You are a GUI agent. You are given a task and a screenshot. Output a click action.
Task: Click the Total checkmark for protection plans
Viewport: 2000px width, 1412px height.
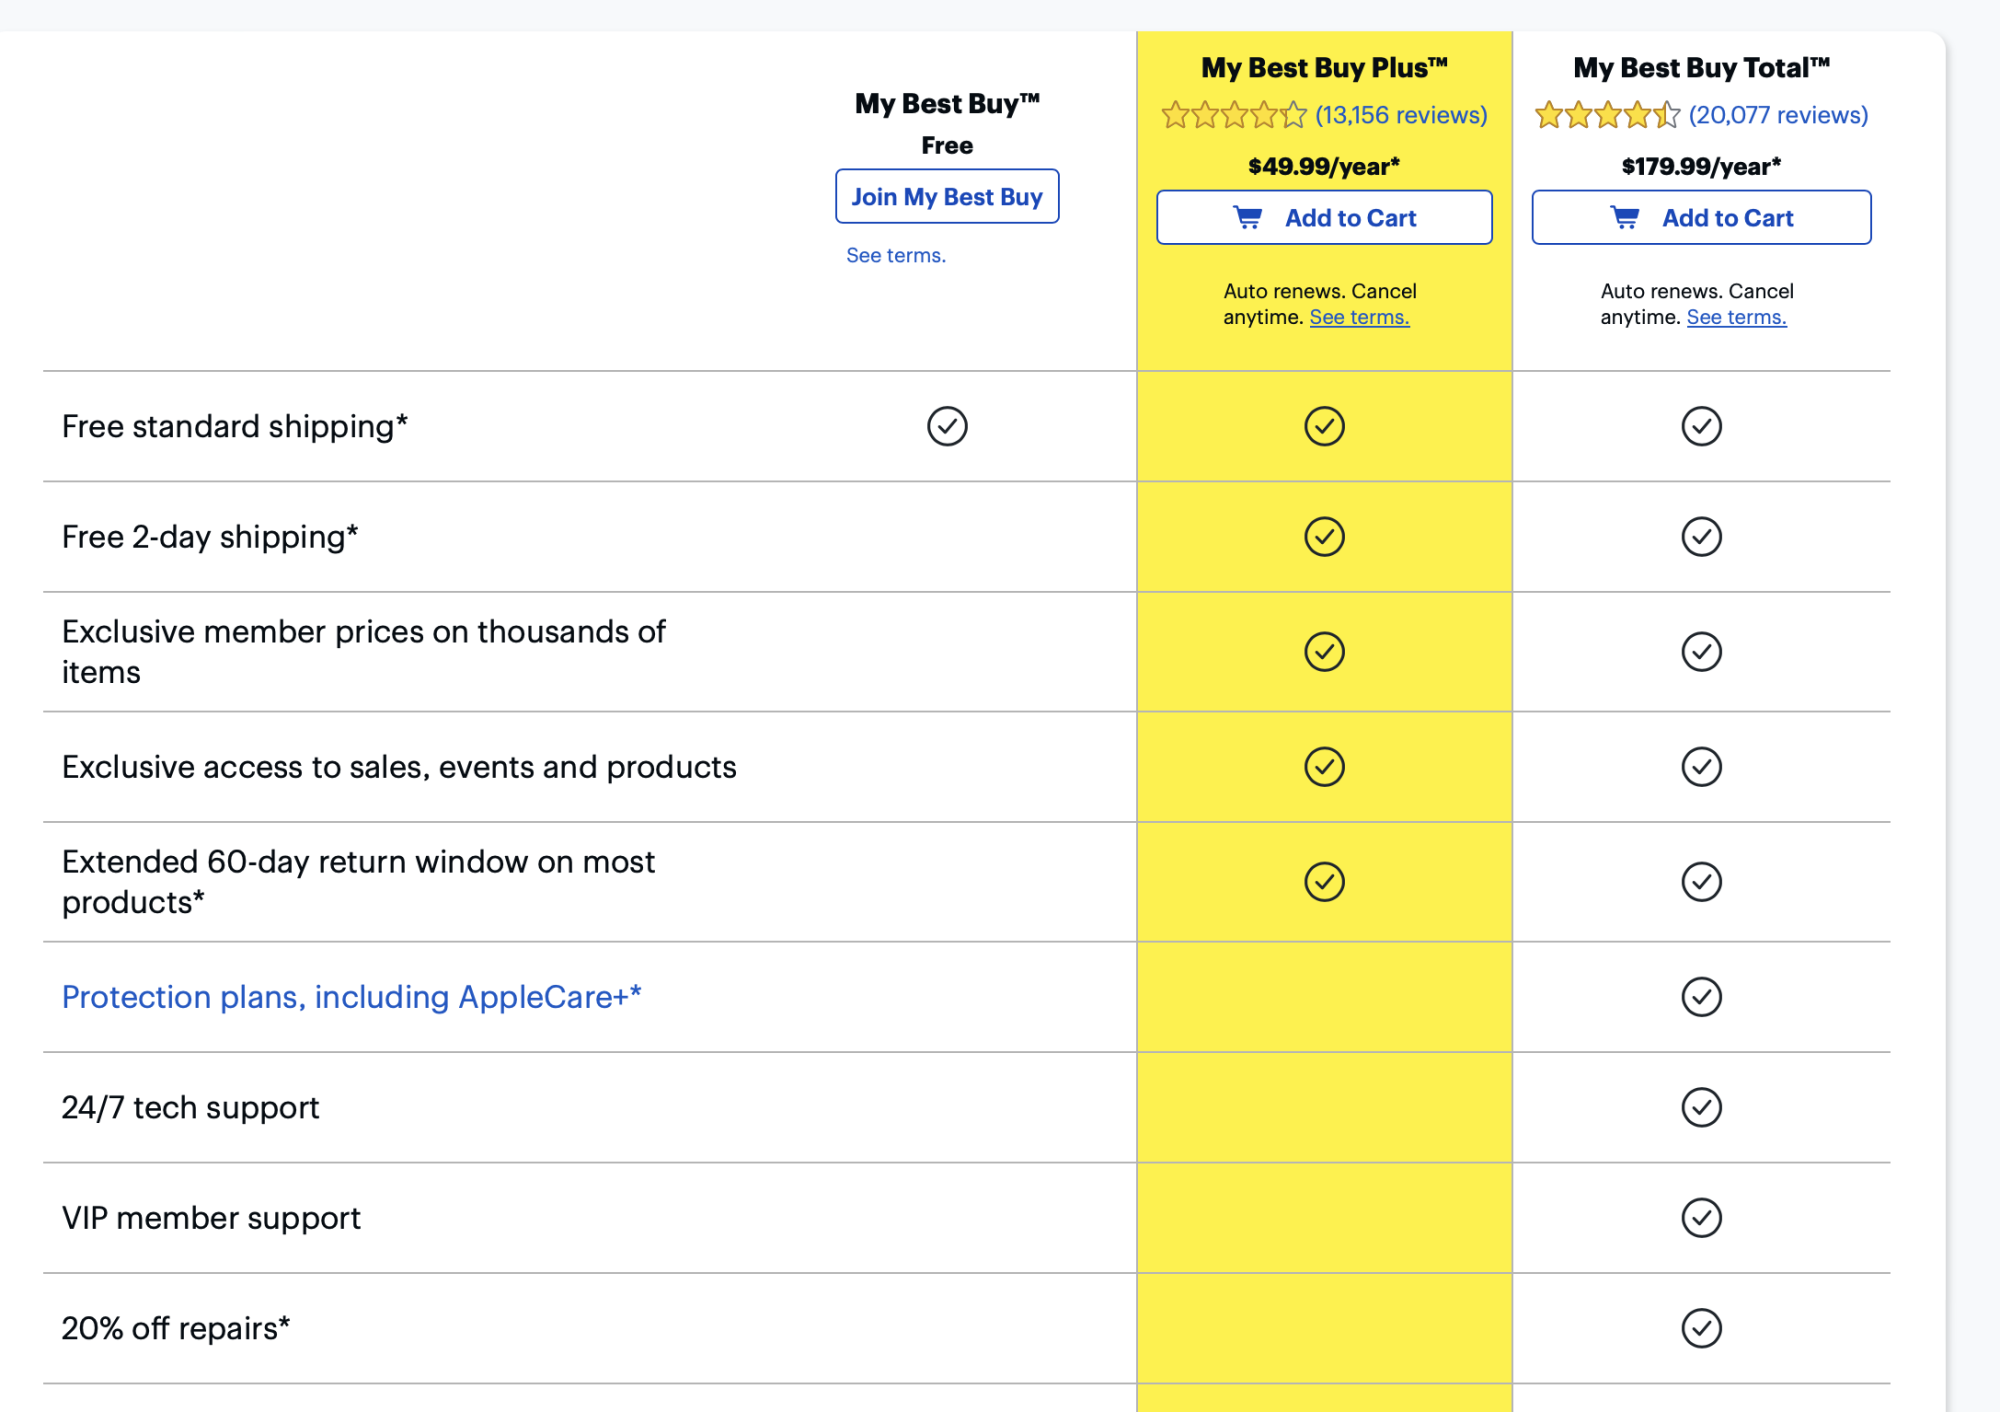tap(1700, 997)
